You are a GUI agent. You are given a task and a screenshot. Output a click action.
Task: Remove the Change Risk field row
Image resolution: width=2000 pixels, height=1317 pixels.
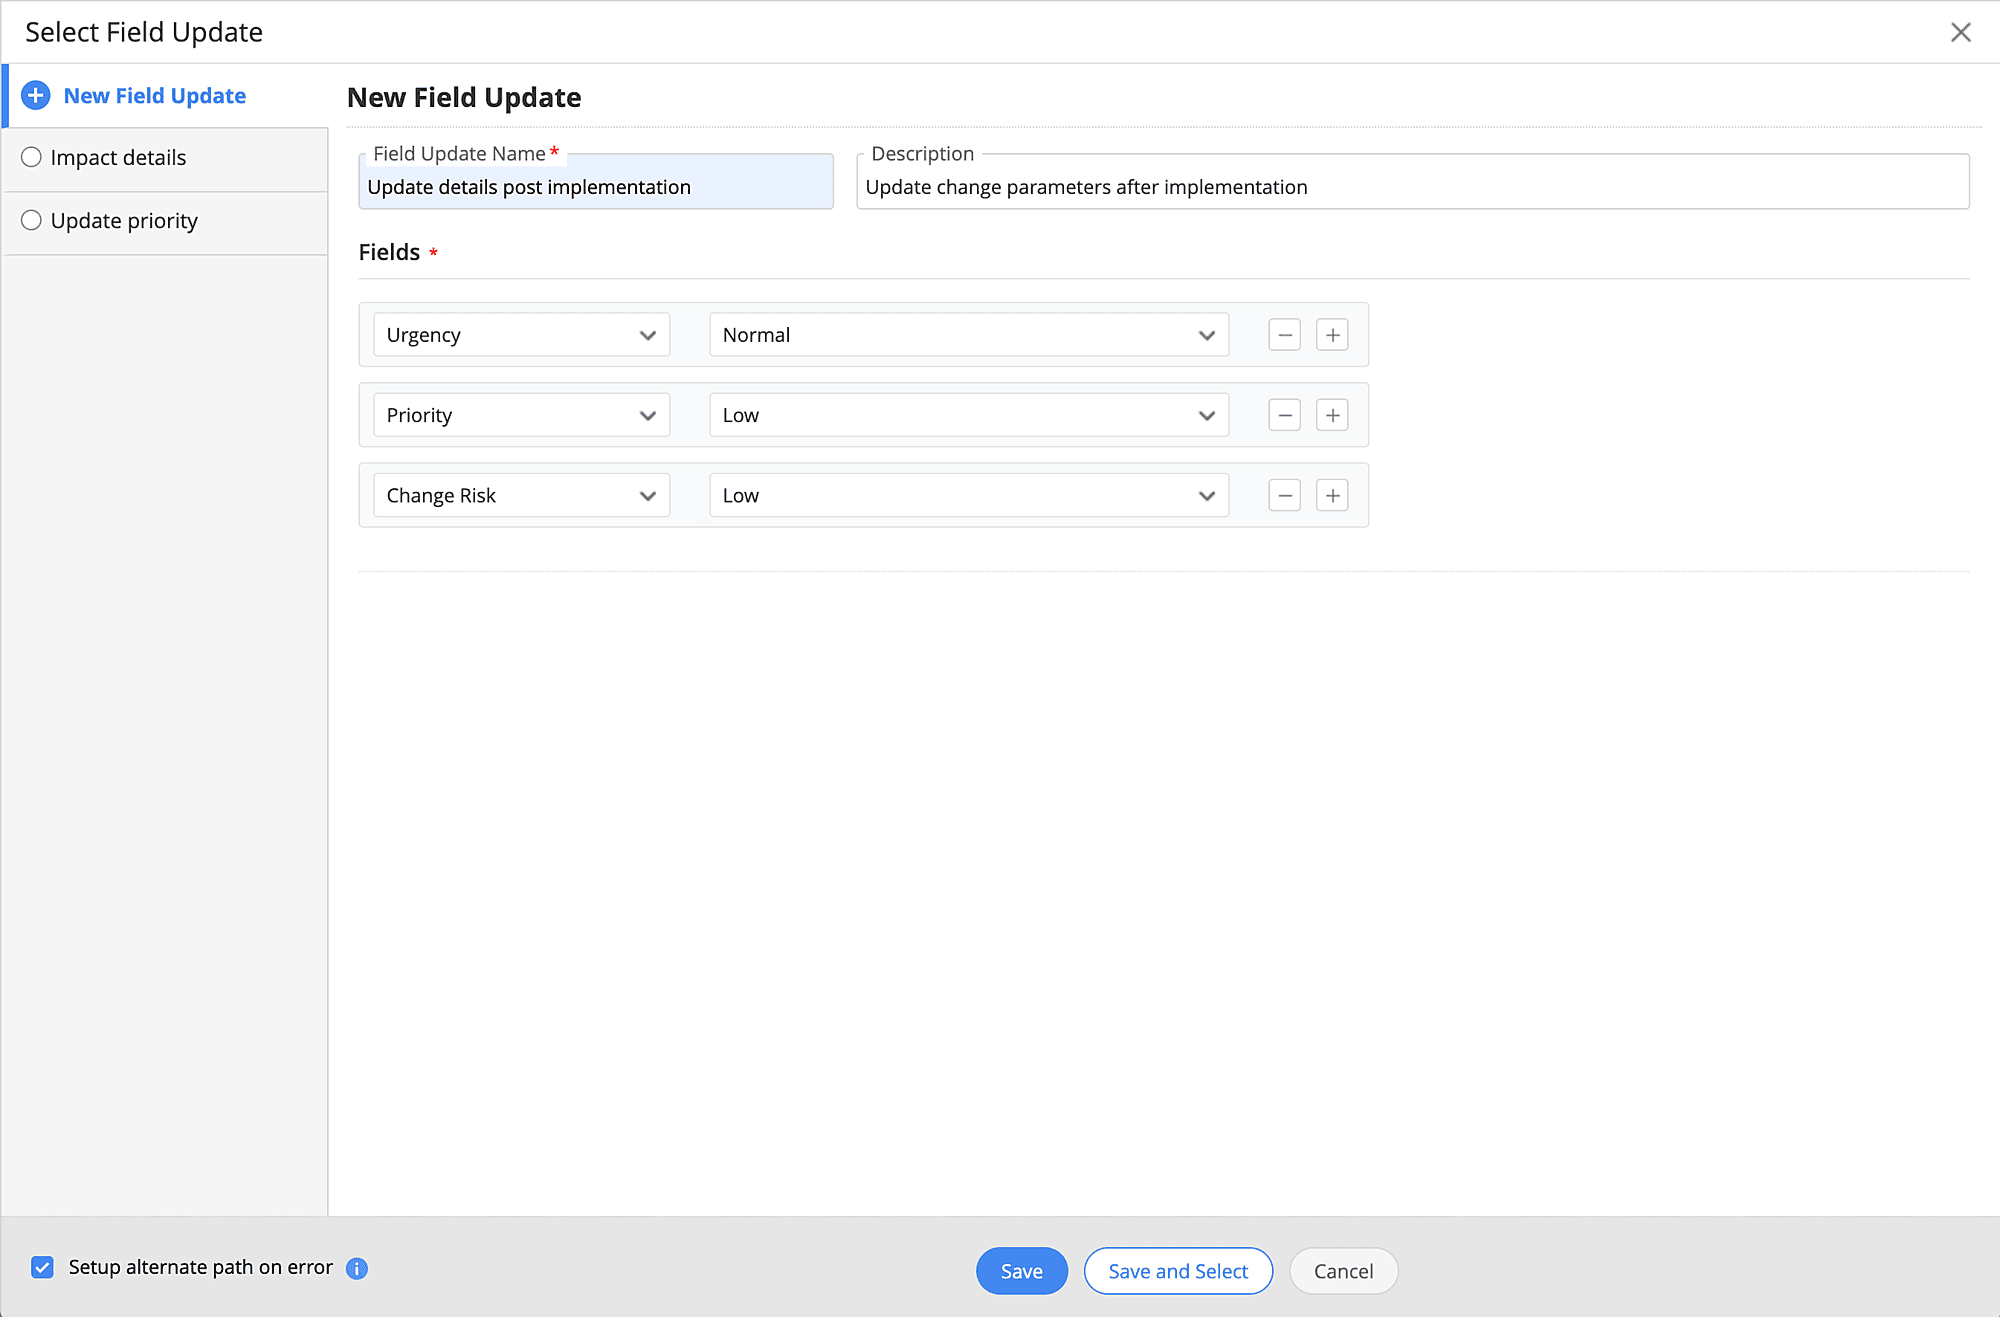1284,495
